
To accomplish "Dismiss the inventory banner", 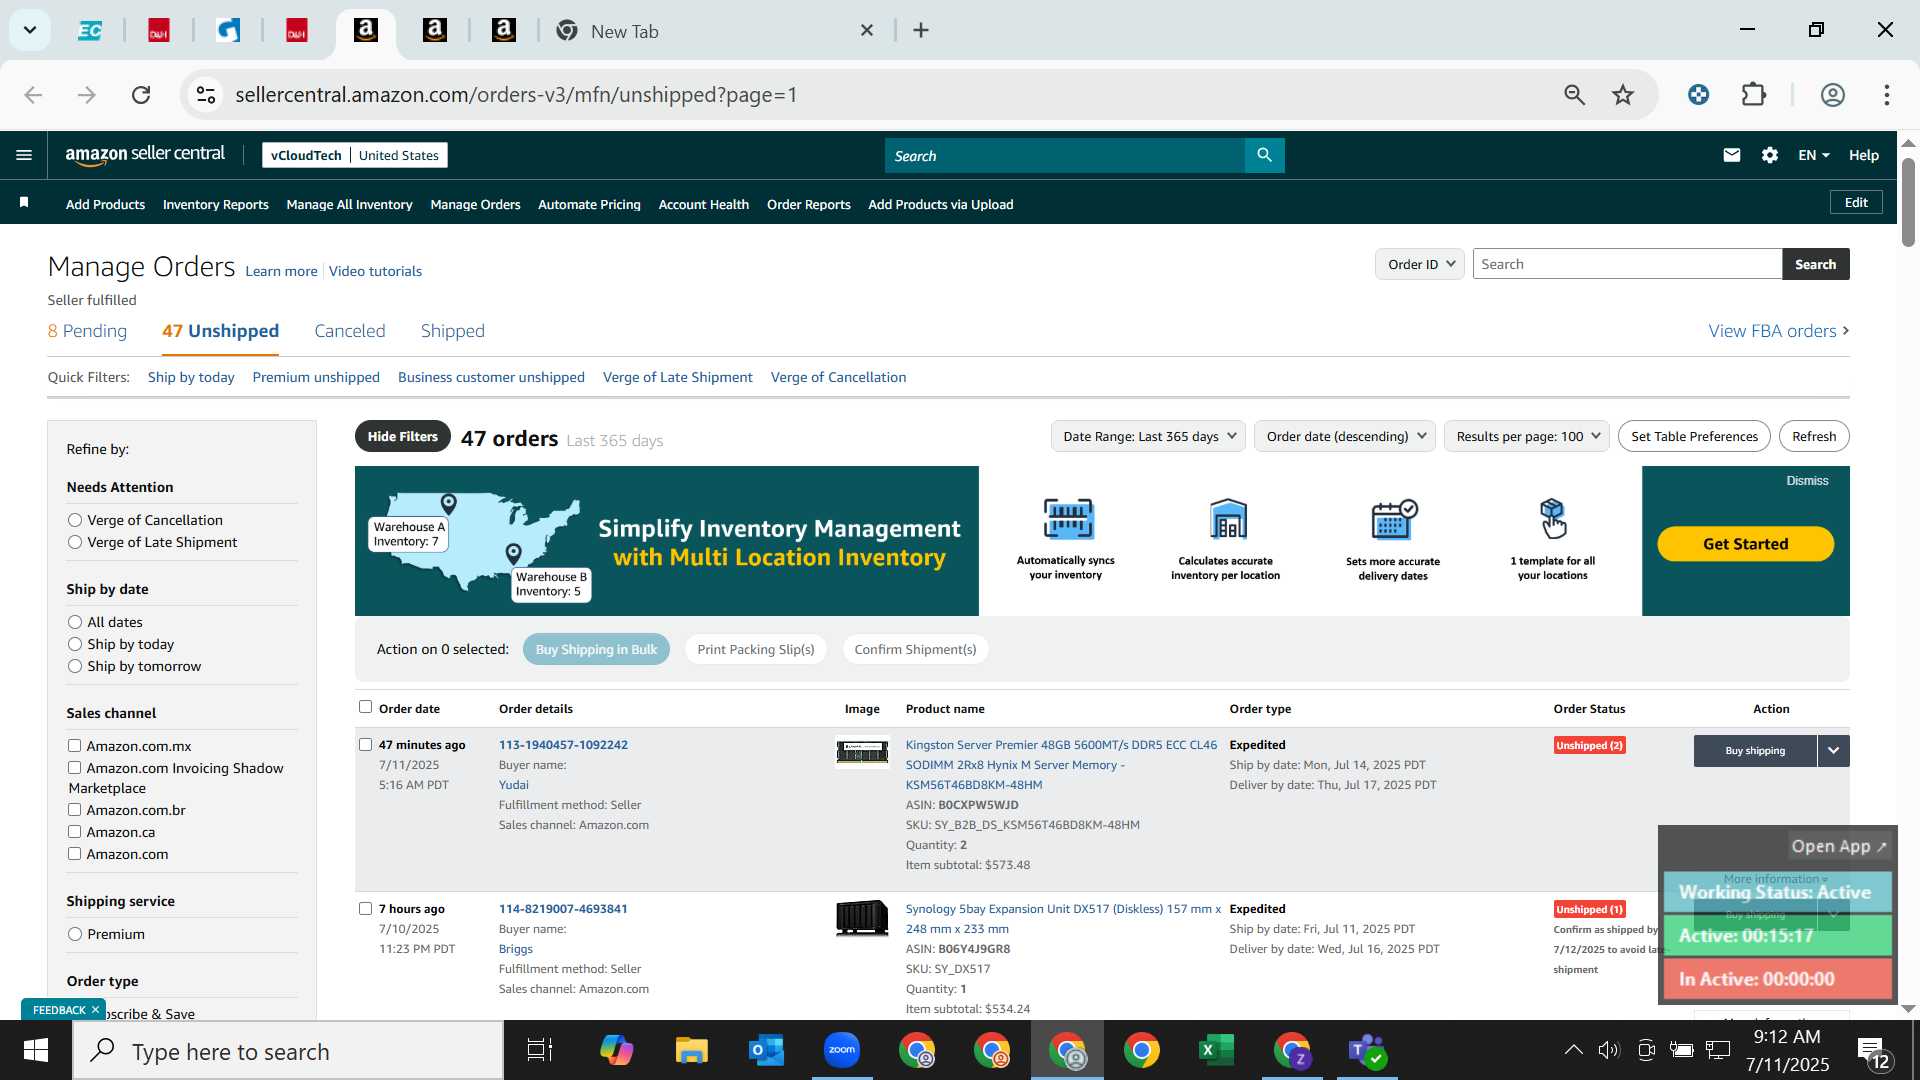I will (1807, 481).
